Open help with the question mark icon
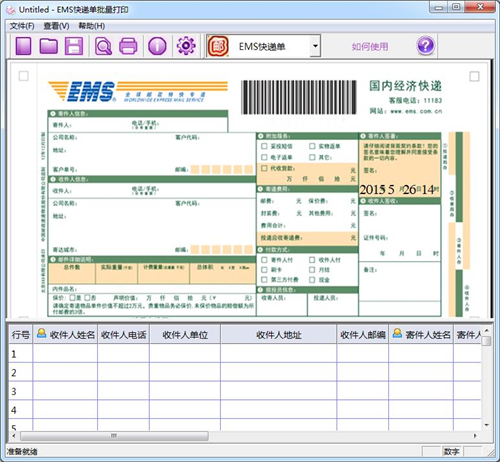The height and width of the screenshot is (462, 500). [x=426, y=46]
